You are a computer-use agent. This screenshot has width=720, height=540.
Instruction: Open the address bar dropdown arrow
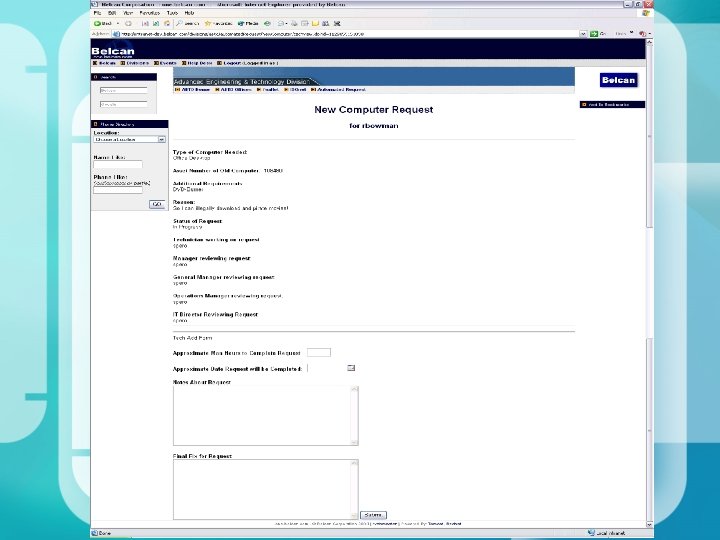coord(583,34)
